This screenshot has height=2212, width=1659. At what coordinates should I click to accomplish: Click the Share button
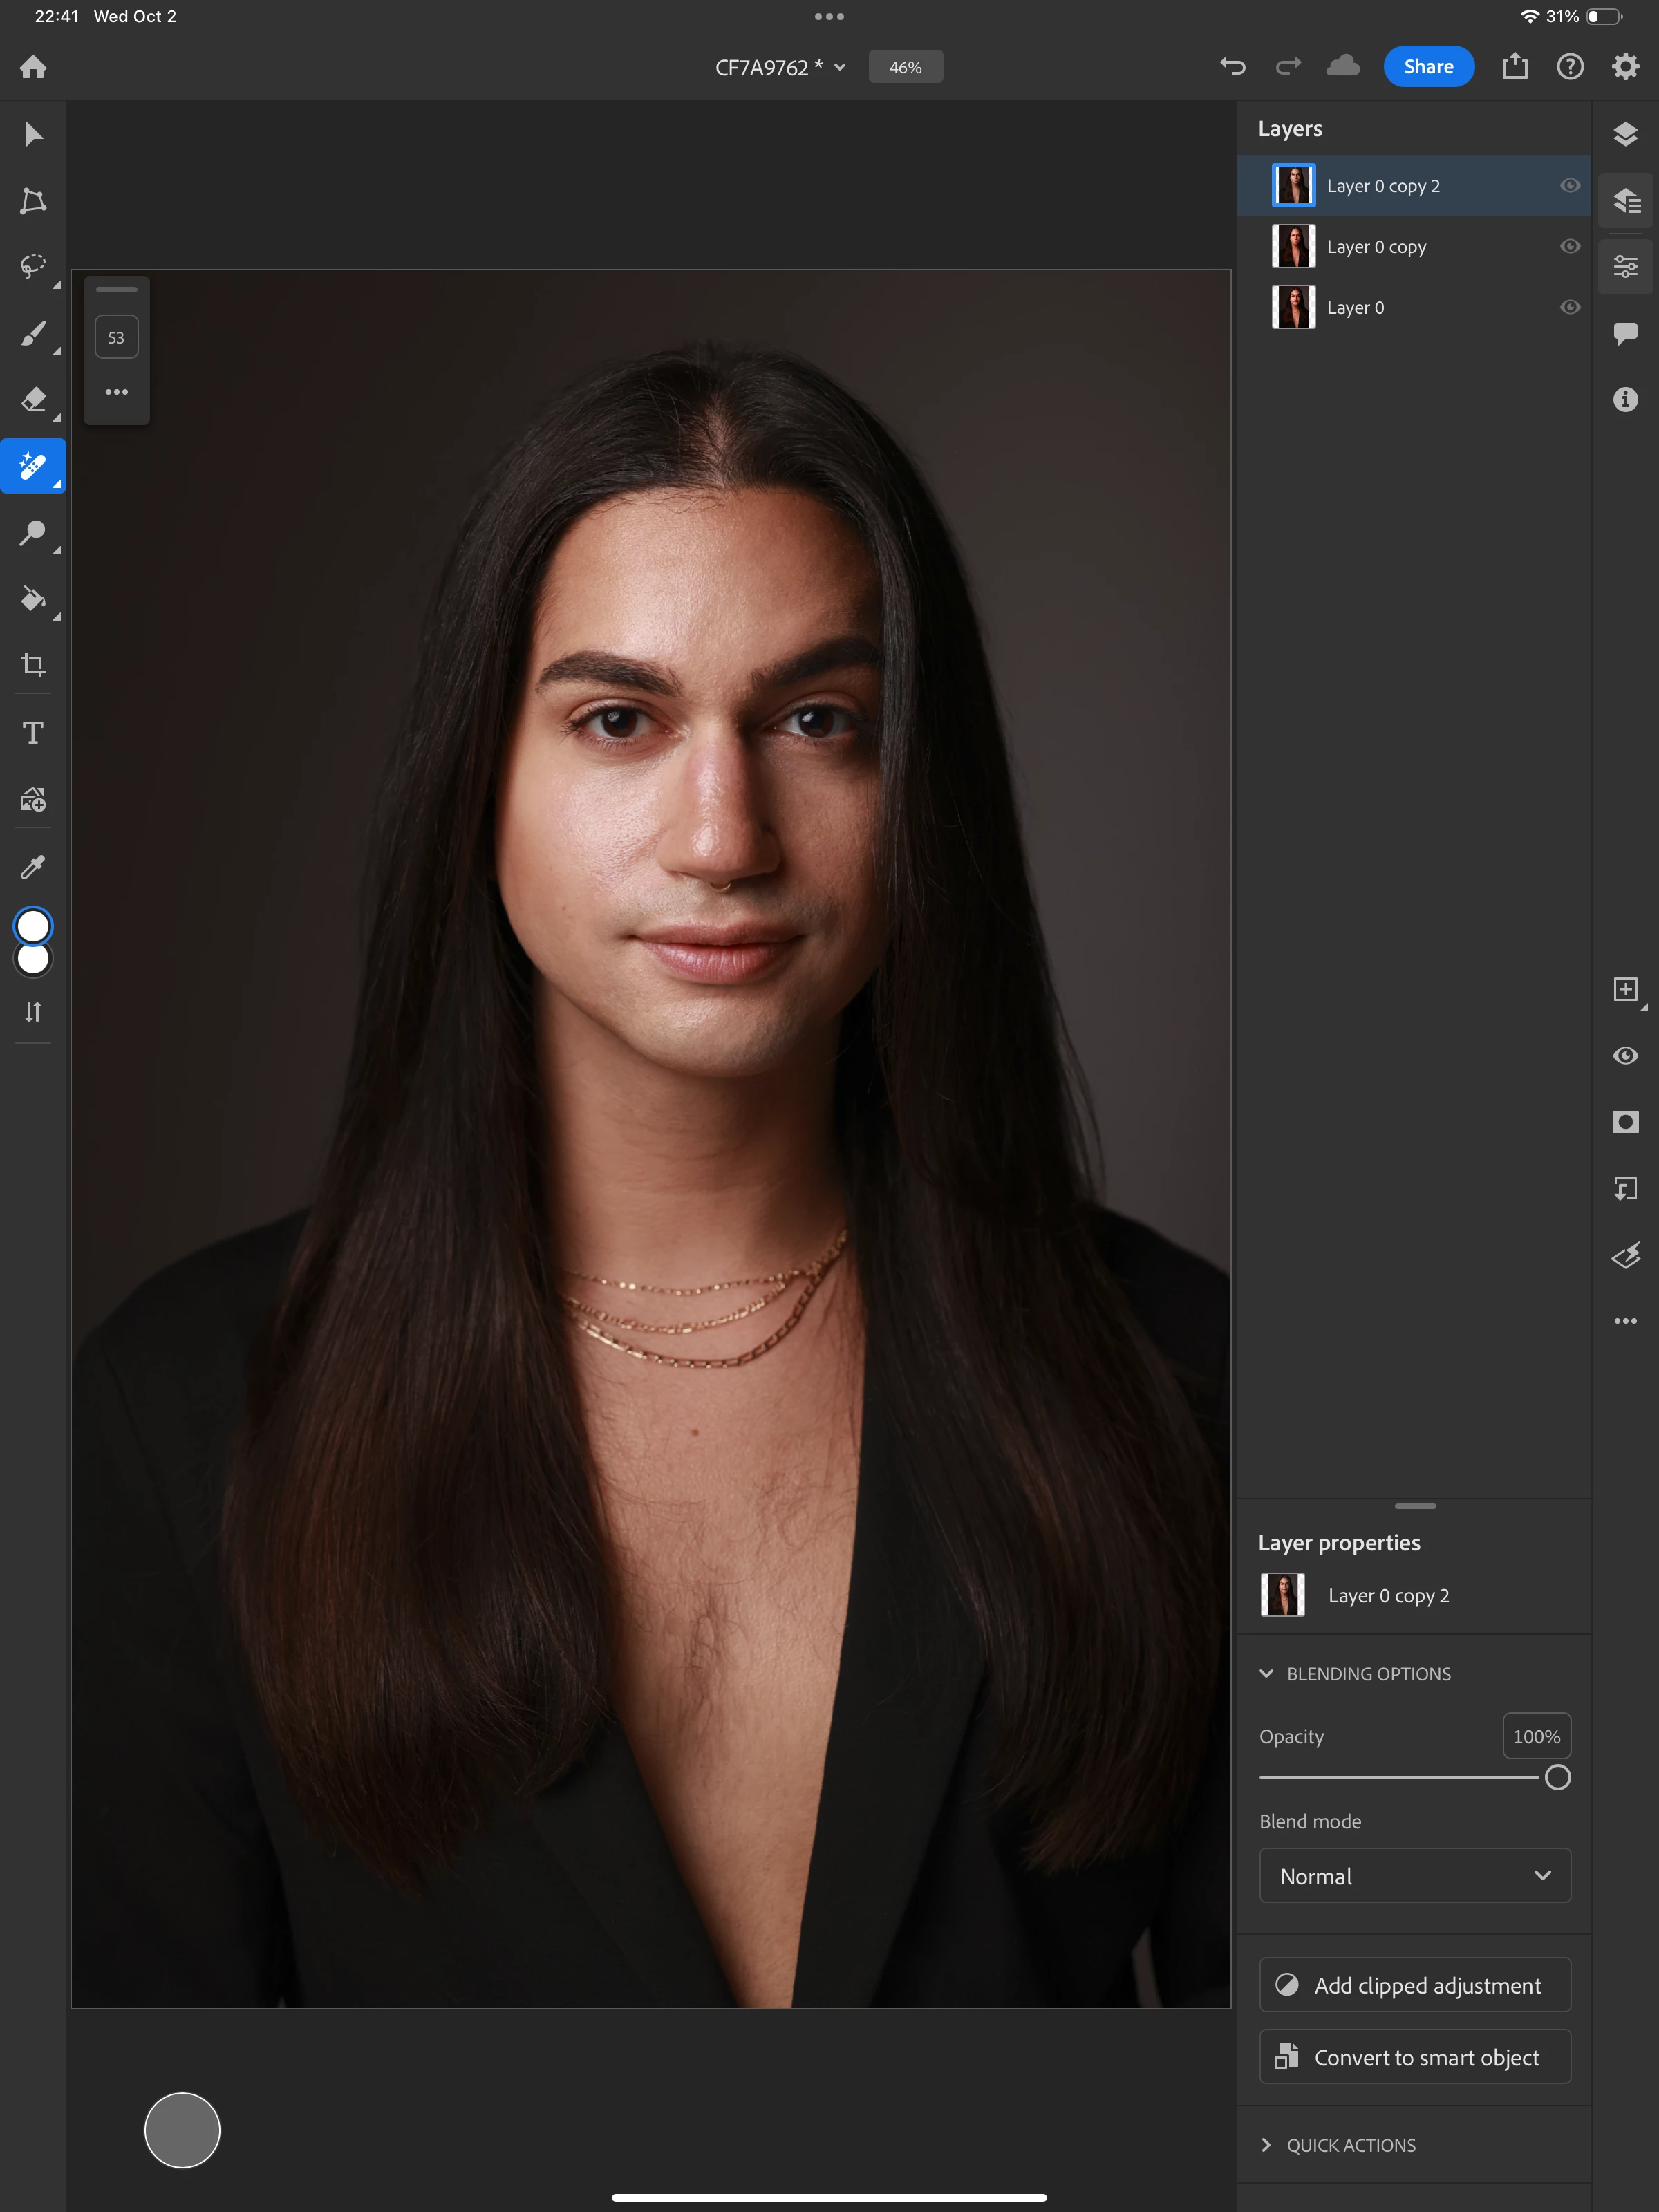(x=1428, y=67)
